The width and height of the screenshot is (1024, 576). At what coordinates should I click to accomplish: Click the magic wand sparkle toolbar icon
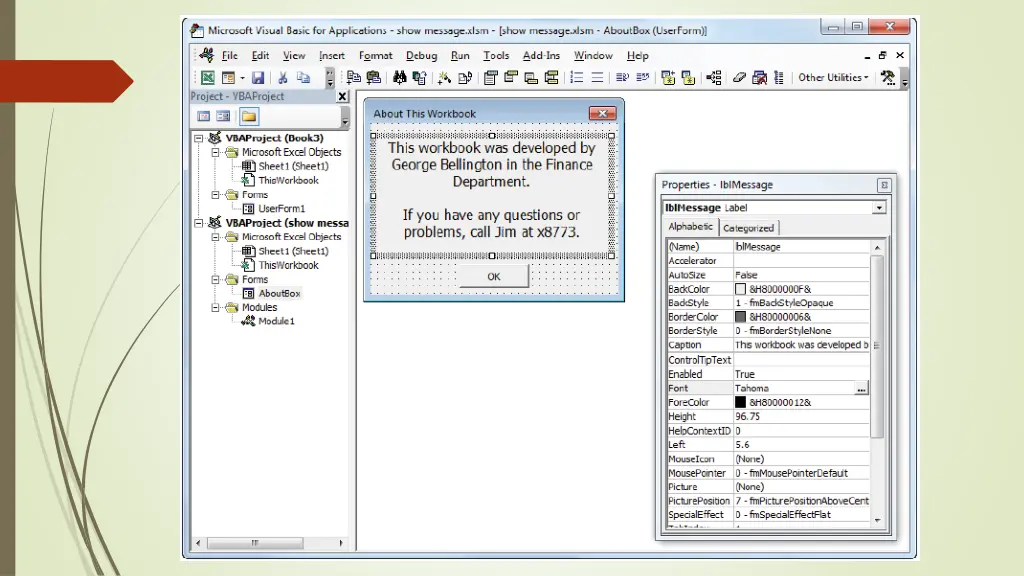(x=444, y=78)
